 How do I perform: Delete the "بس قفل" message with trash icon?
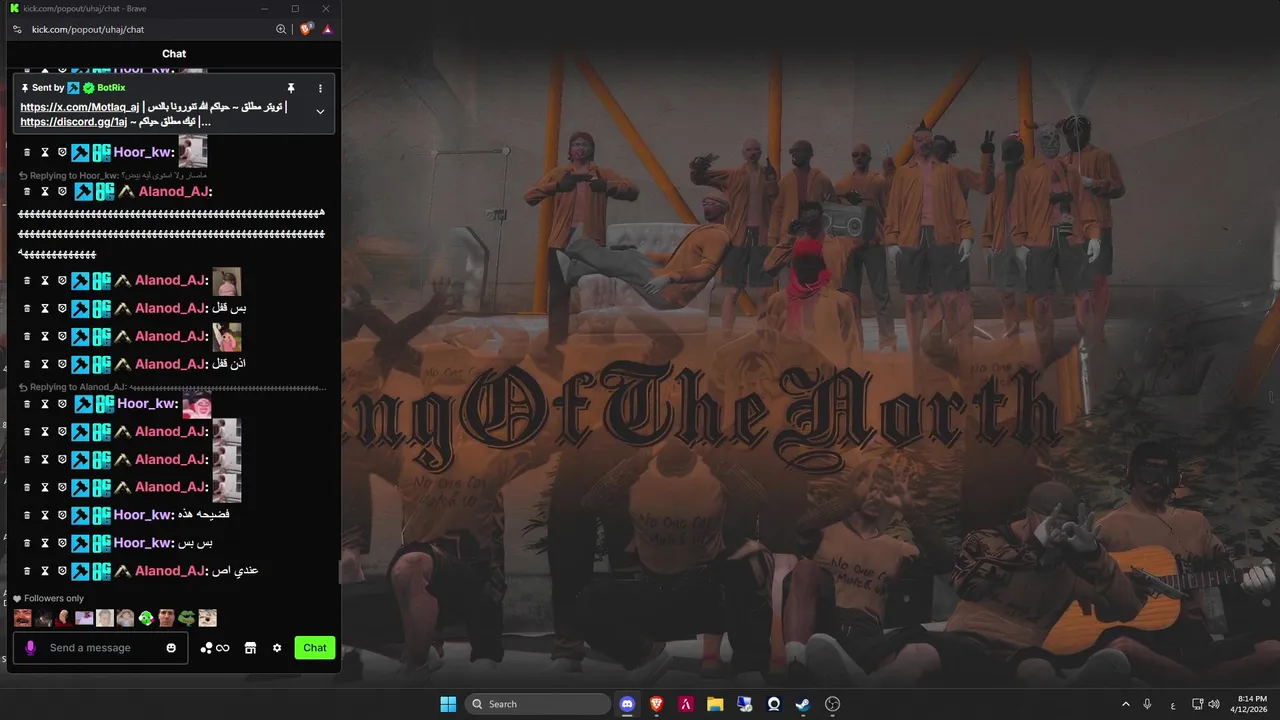tap(27, 308)
